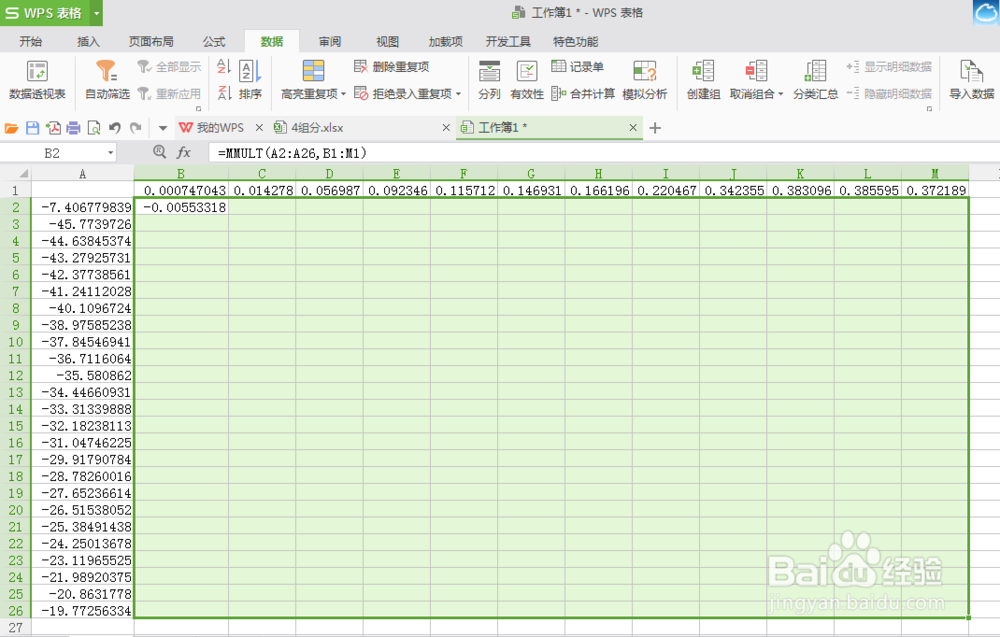This screenshot has height=637, width=1000.
Task: Click the print preview icon
Action: coord(94,128)
